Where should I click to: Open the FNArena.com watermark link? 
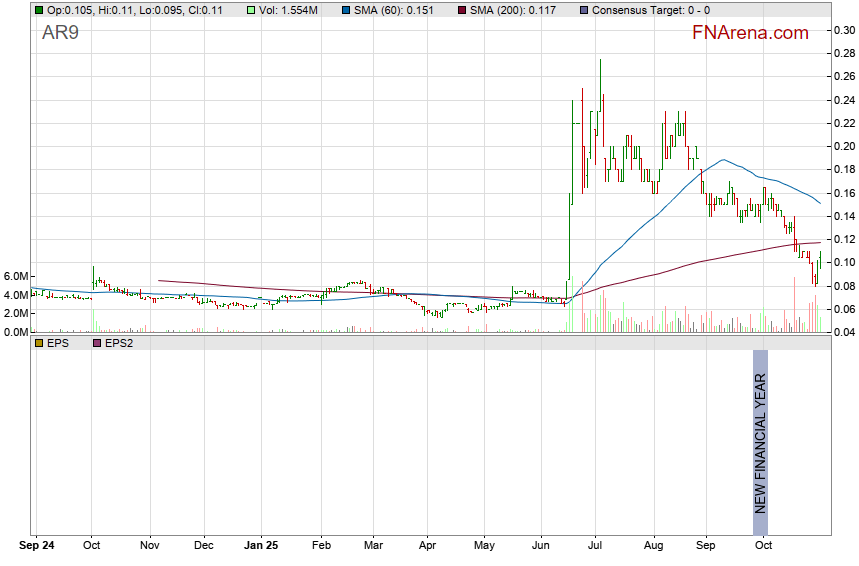pos(750,33)
